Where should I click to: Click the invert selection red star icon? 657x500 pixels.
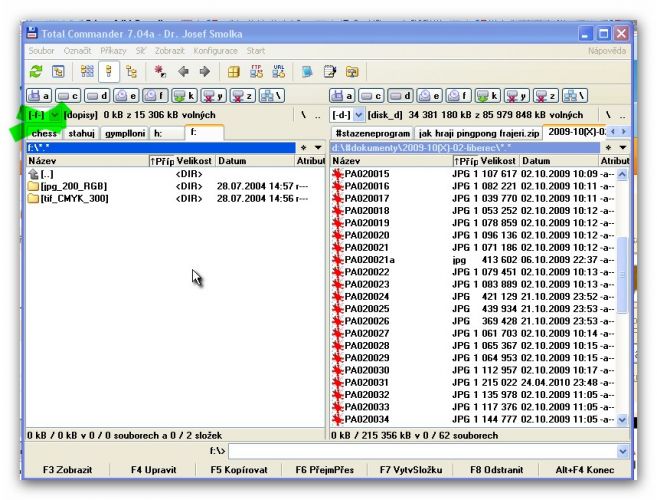click(160, 72)
